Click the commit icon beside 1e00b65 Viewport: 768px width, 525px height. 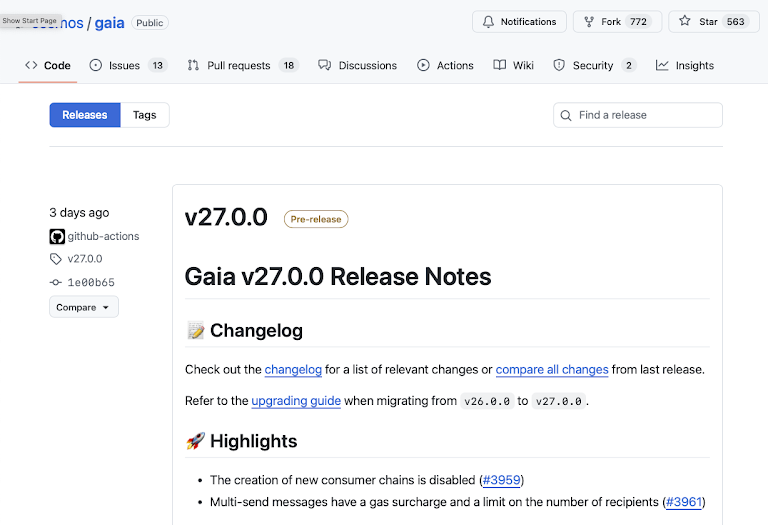pos(56,283)
